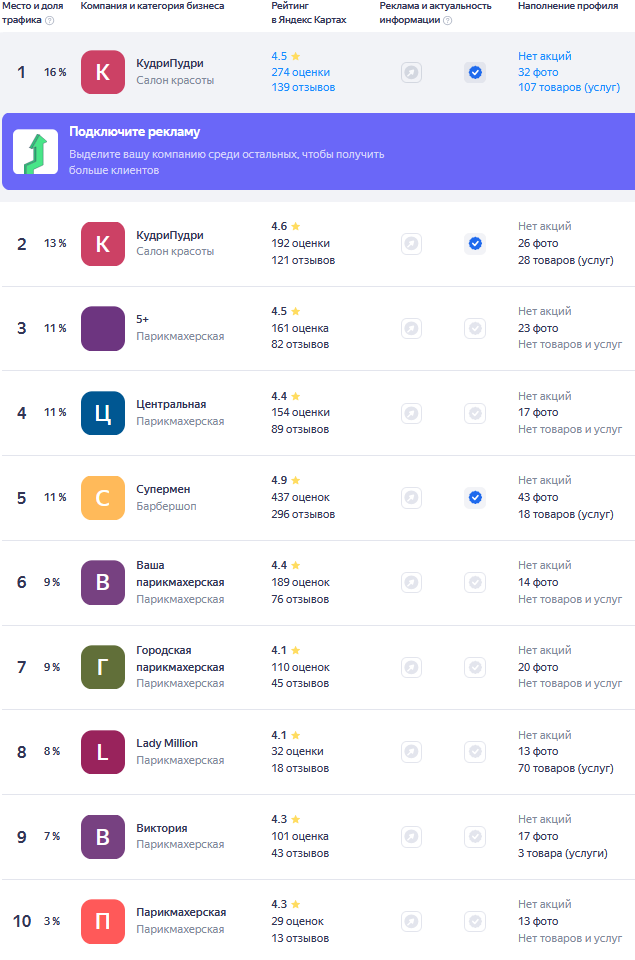
Task: Click the blue verified checkmark in rank 1 row
Action: (x=475, y=73)
